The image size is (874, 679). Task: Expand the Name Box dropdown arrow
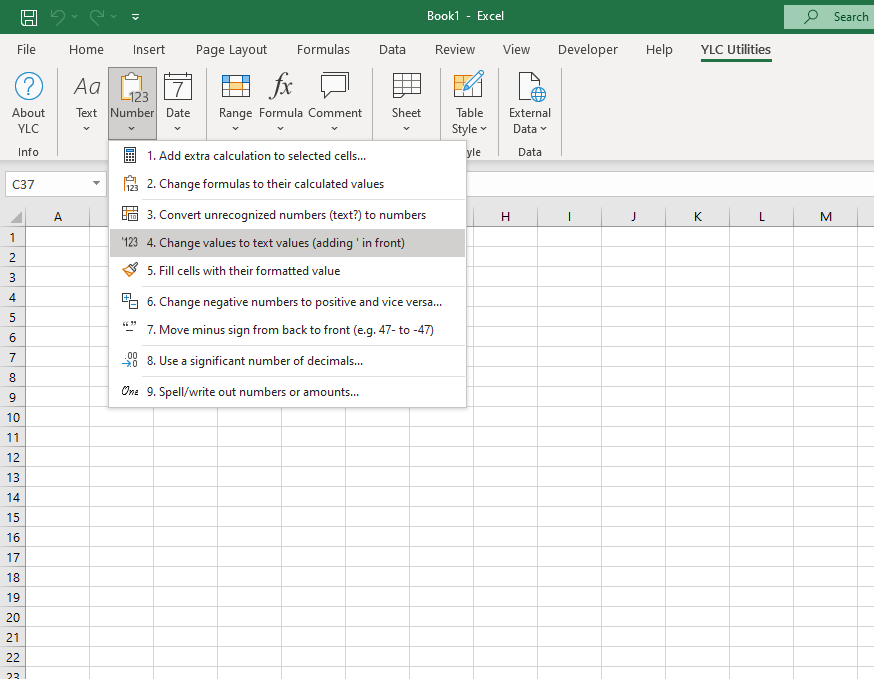tap(96, 184)
